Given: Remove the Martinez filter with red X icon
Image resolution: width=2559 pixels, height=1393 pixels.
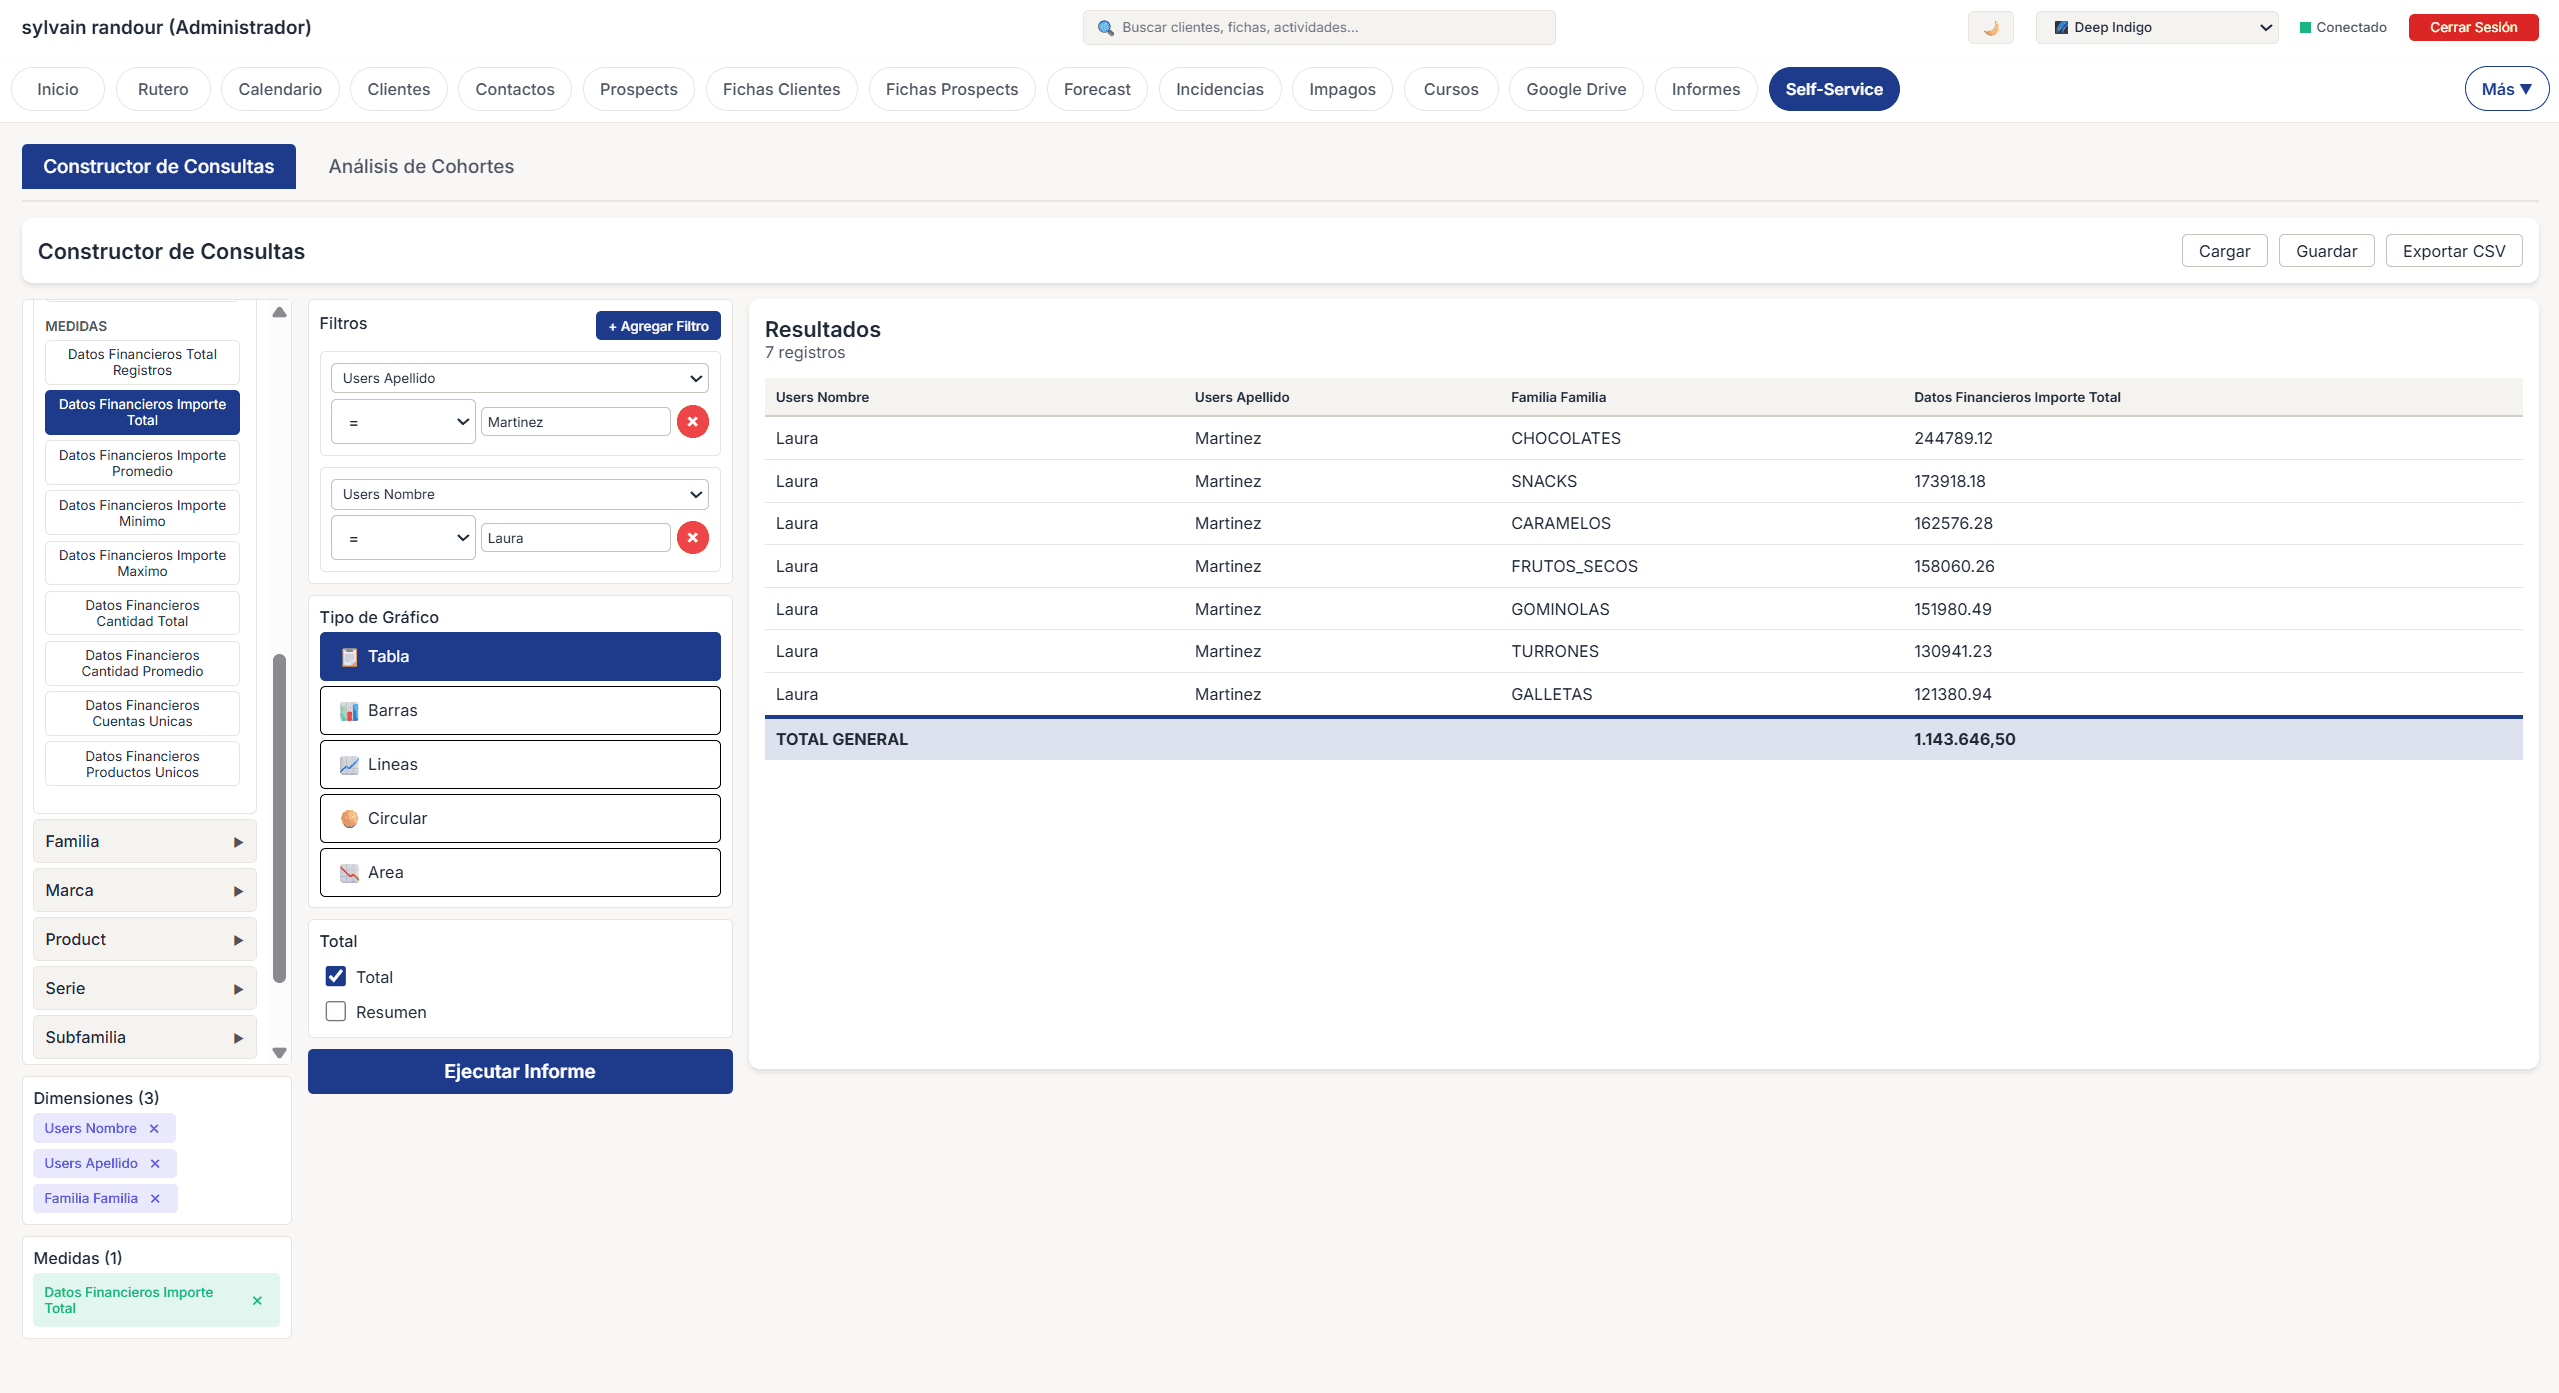Looking at the screenshot, I should (693, 421).
